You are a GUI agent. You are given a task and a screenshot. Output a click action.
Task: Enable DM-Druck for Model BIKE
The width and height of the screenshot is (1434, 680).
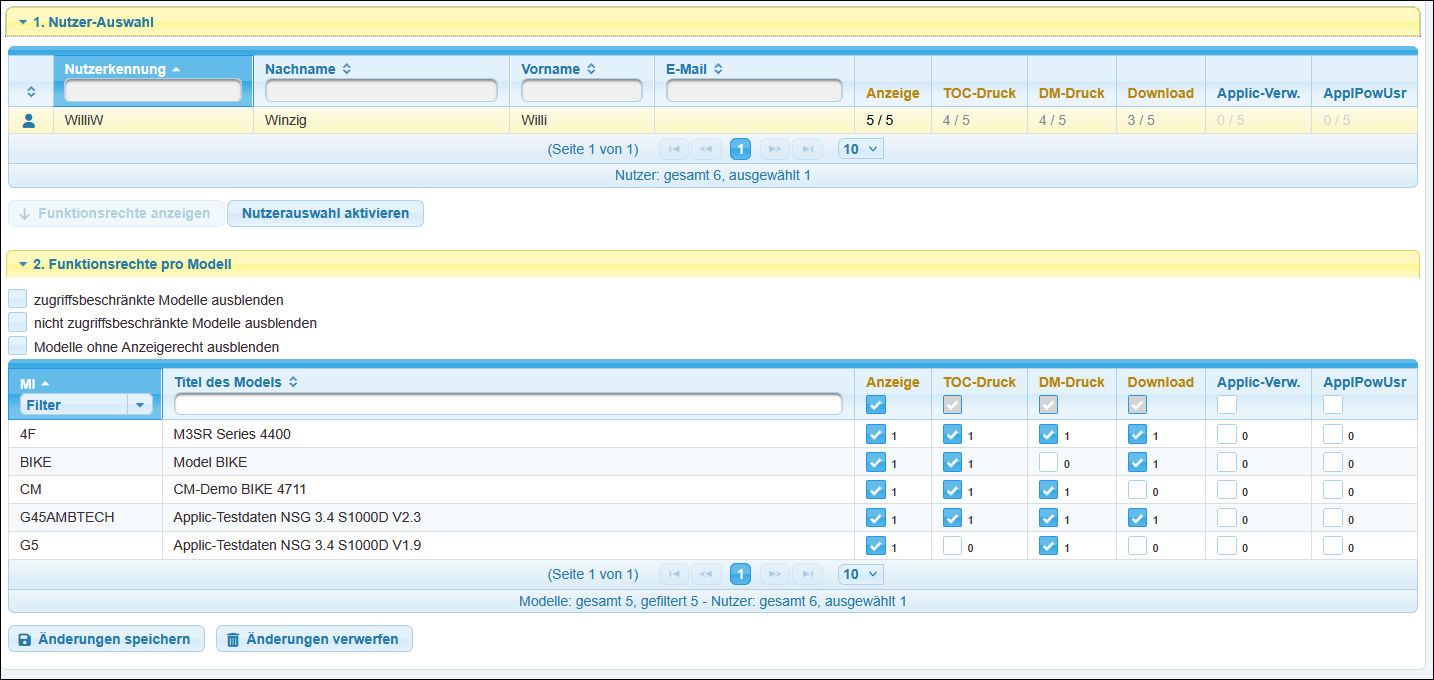(1048, 462)
